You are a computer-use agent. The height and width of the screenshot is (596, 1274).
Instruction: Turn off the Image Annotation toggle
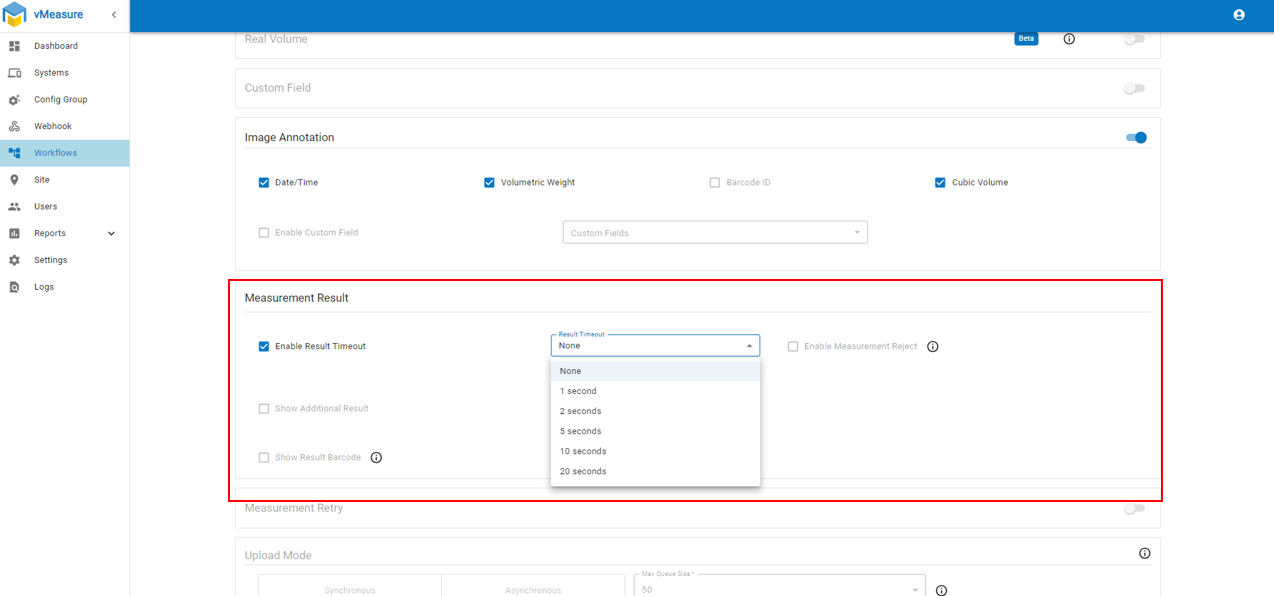tap(1135, 138)
